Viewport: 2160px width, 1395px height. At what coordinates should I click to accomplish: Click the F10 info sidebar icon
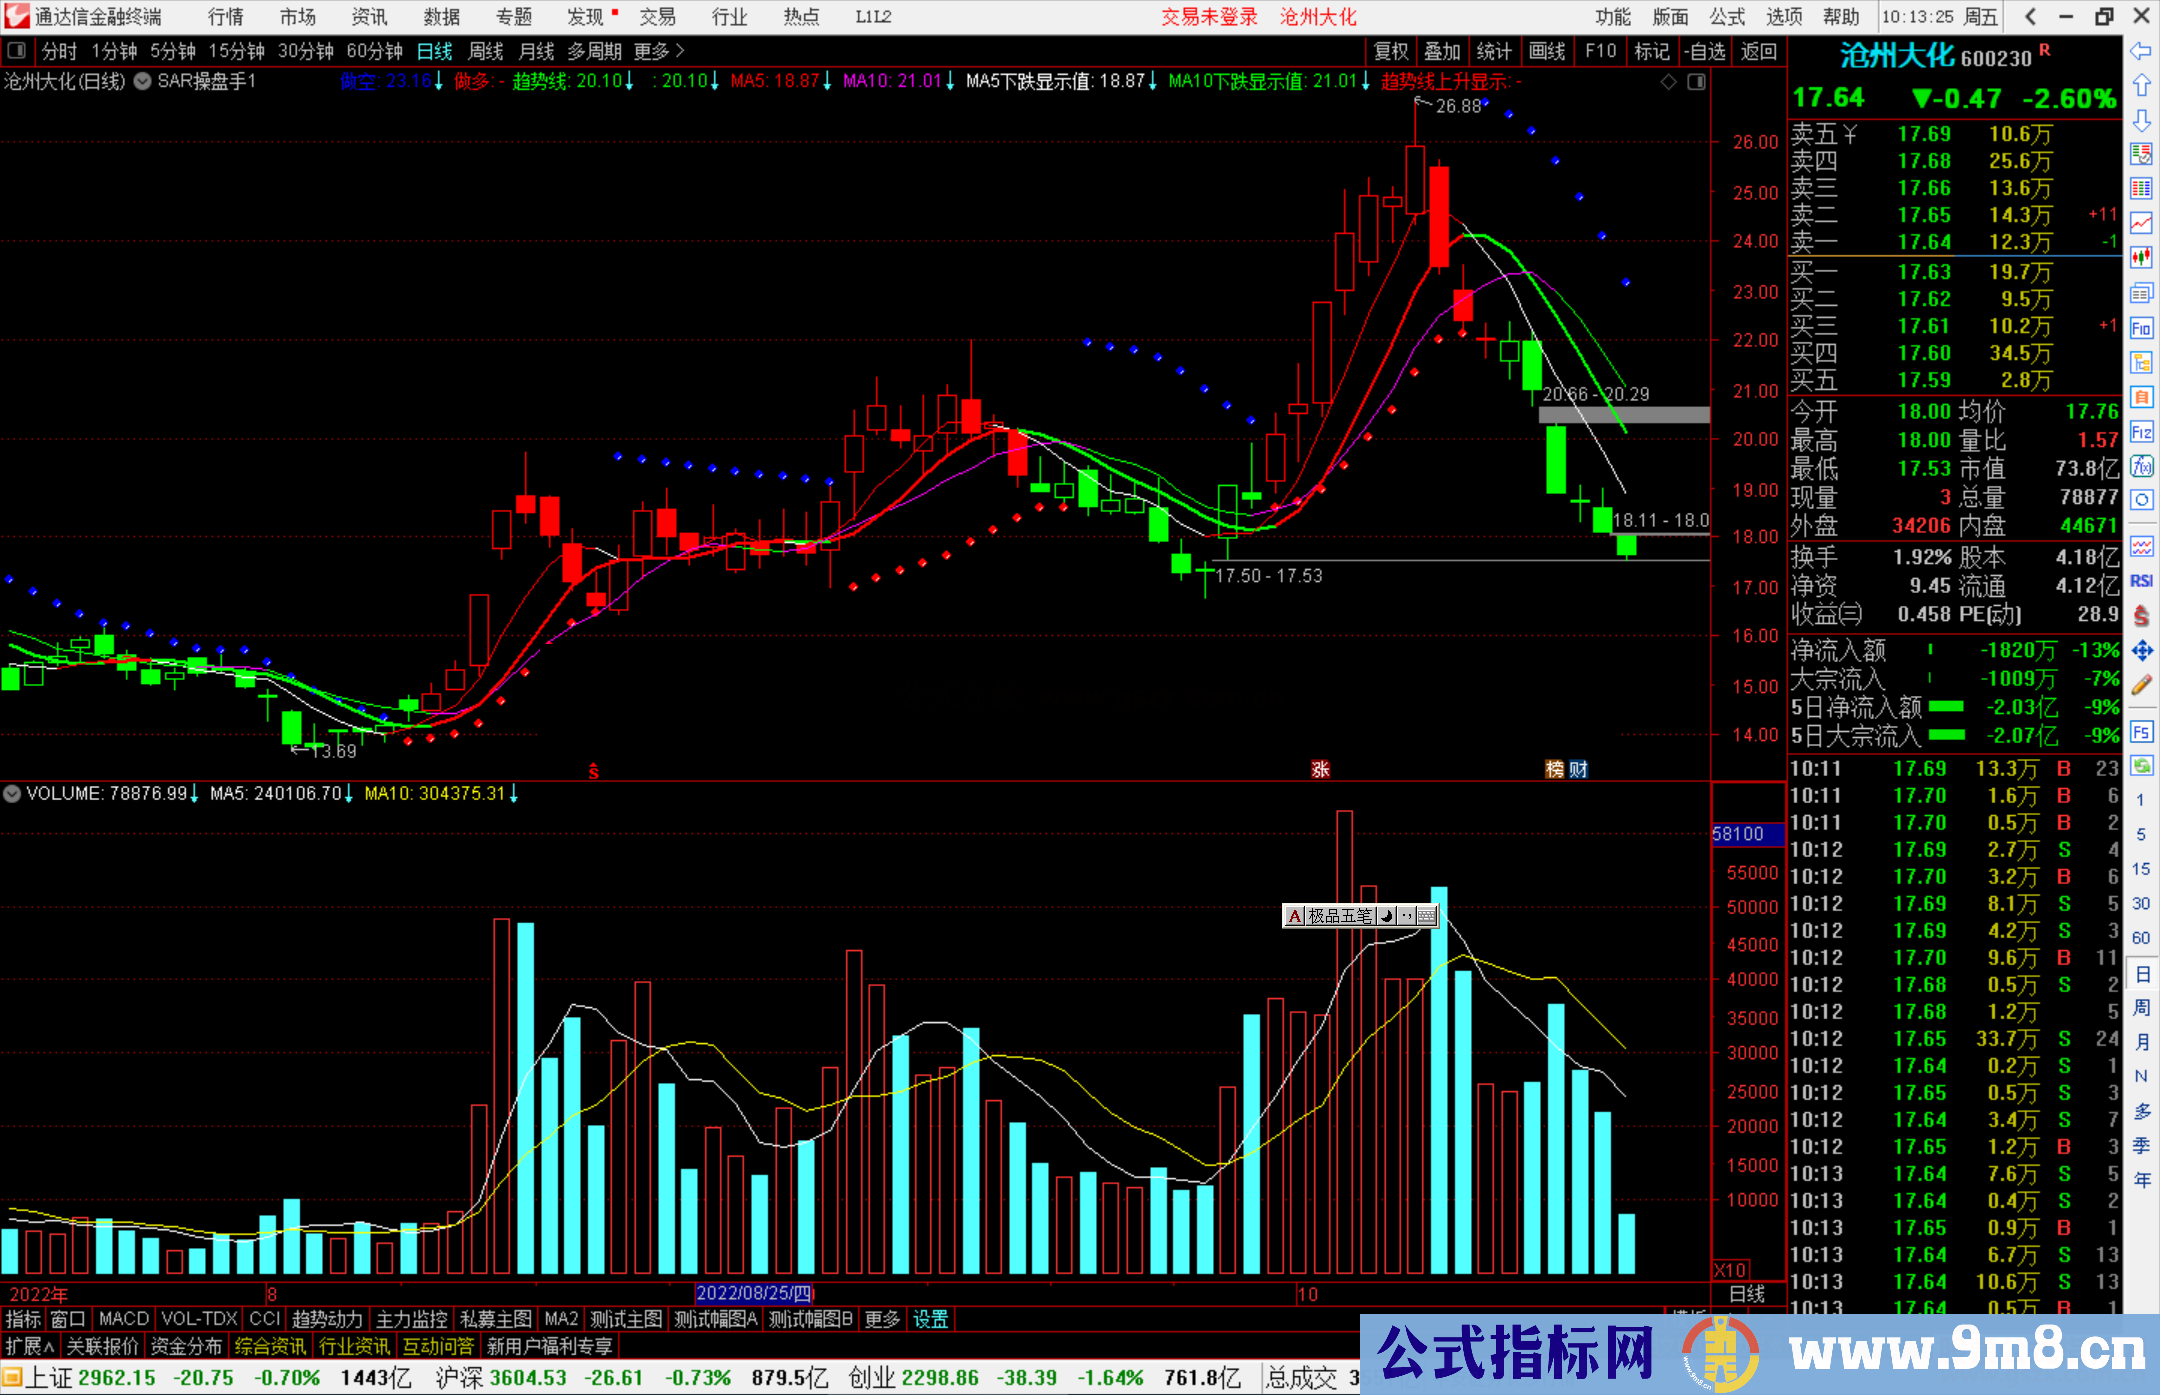point(2141,328)
